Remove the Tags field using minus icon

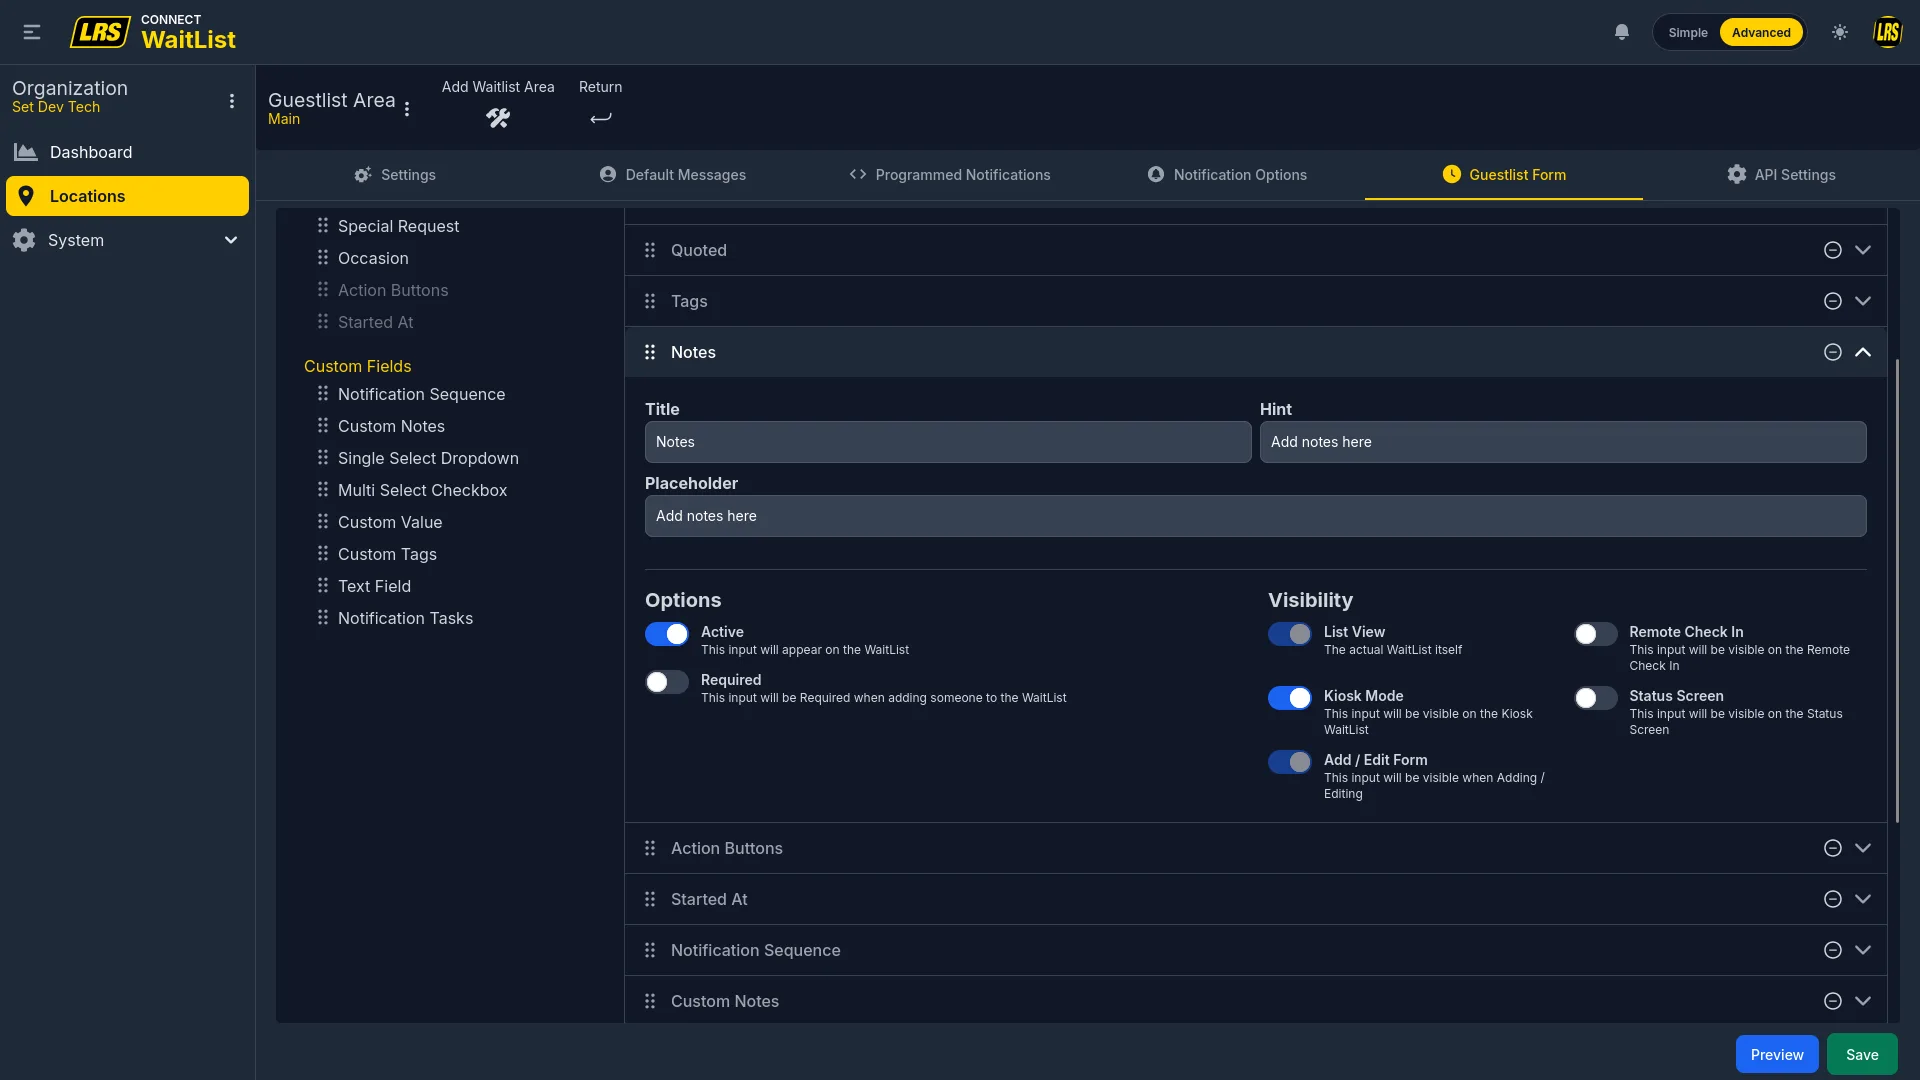(1832, 301)
